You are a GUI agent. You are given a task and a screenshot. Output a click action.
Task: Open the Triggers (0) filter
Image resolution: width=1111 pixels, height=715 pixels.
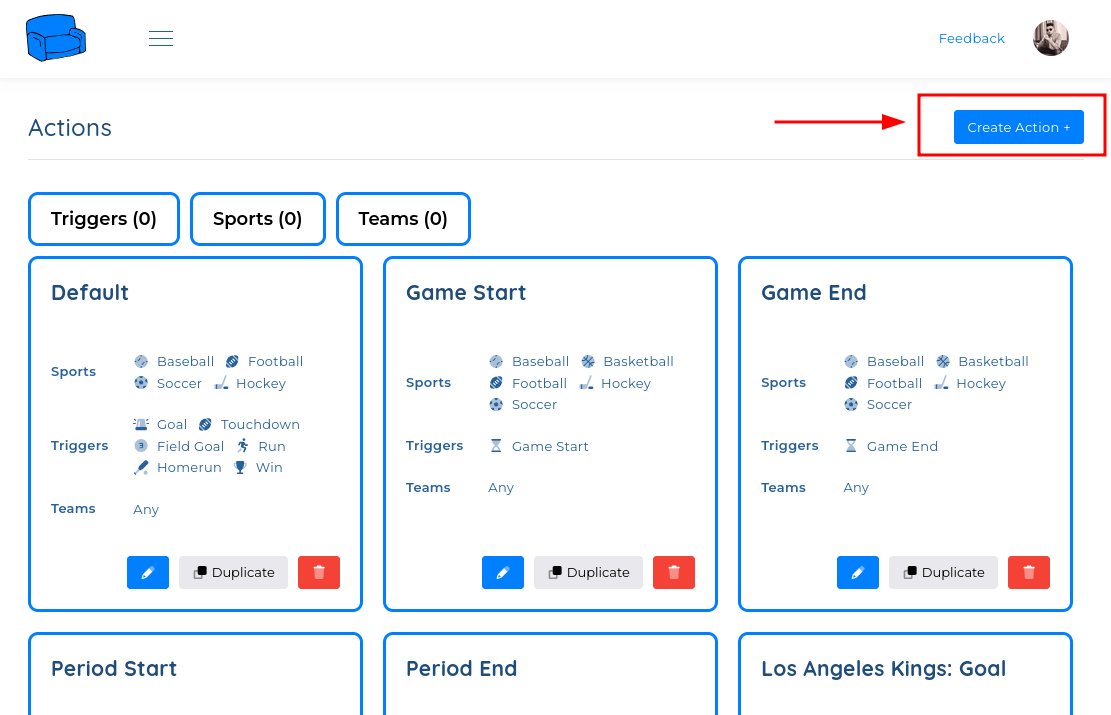(x=104, y=219)
